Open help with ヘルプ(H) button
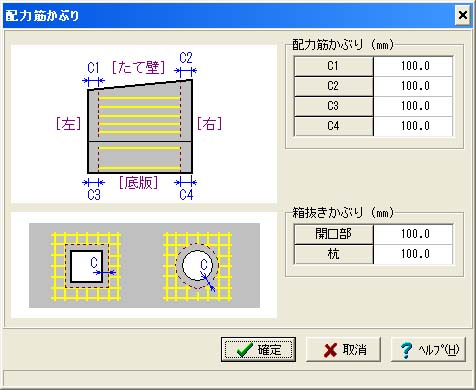Viewport: 476px width, 390px height. tap(428, 350)
